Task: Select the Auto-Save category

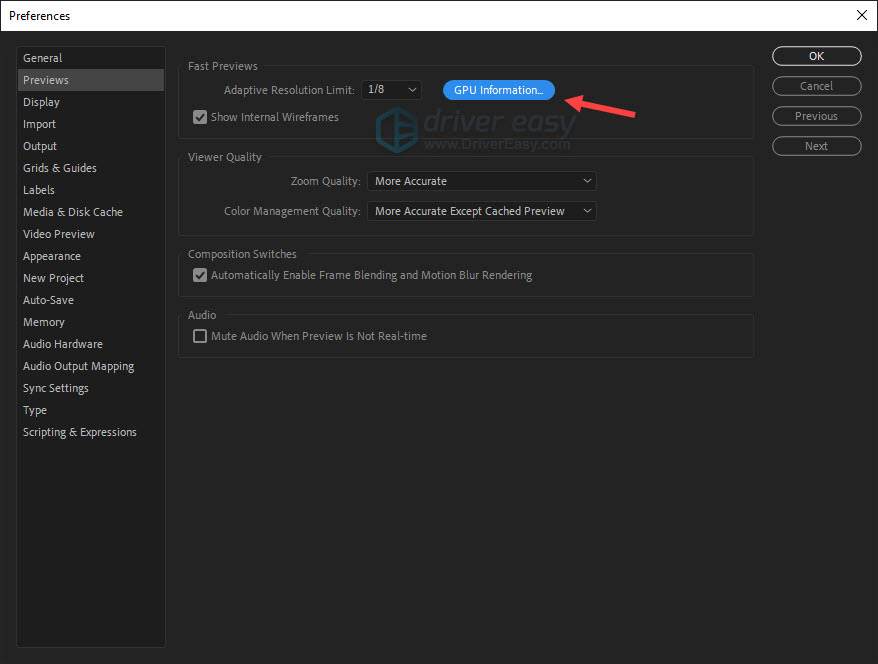Action: click(x=48, y=299)
